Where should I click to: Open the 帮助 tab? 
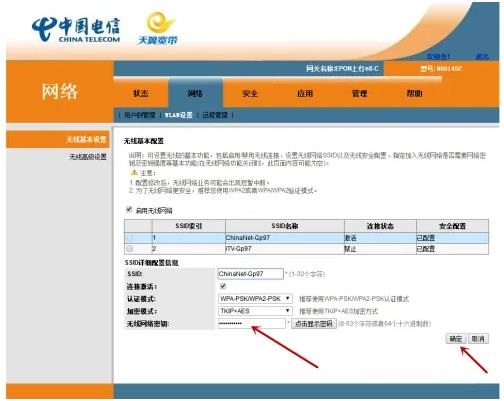point(414,93)
